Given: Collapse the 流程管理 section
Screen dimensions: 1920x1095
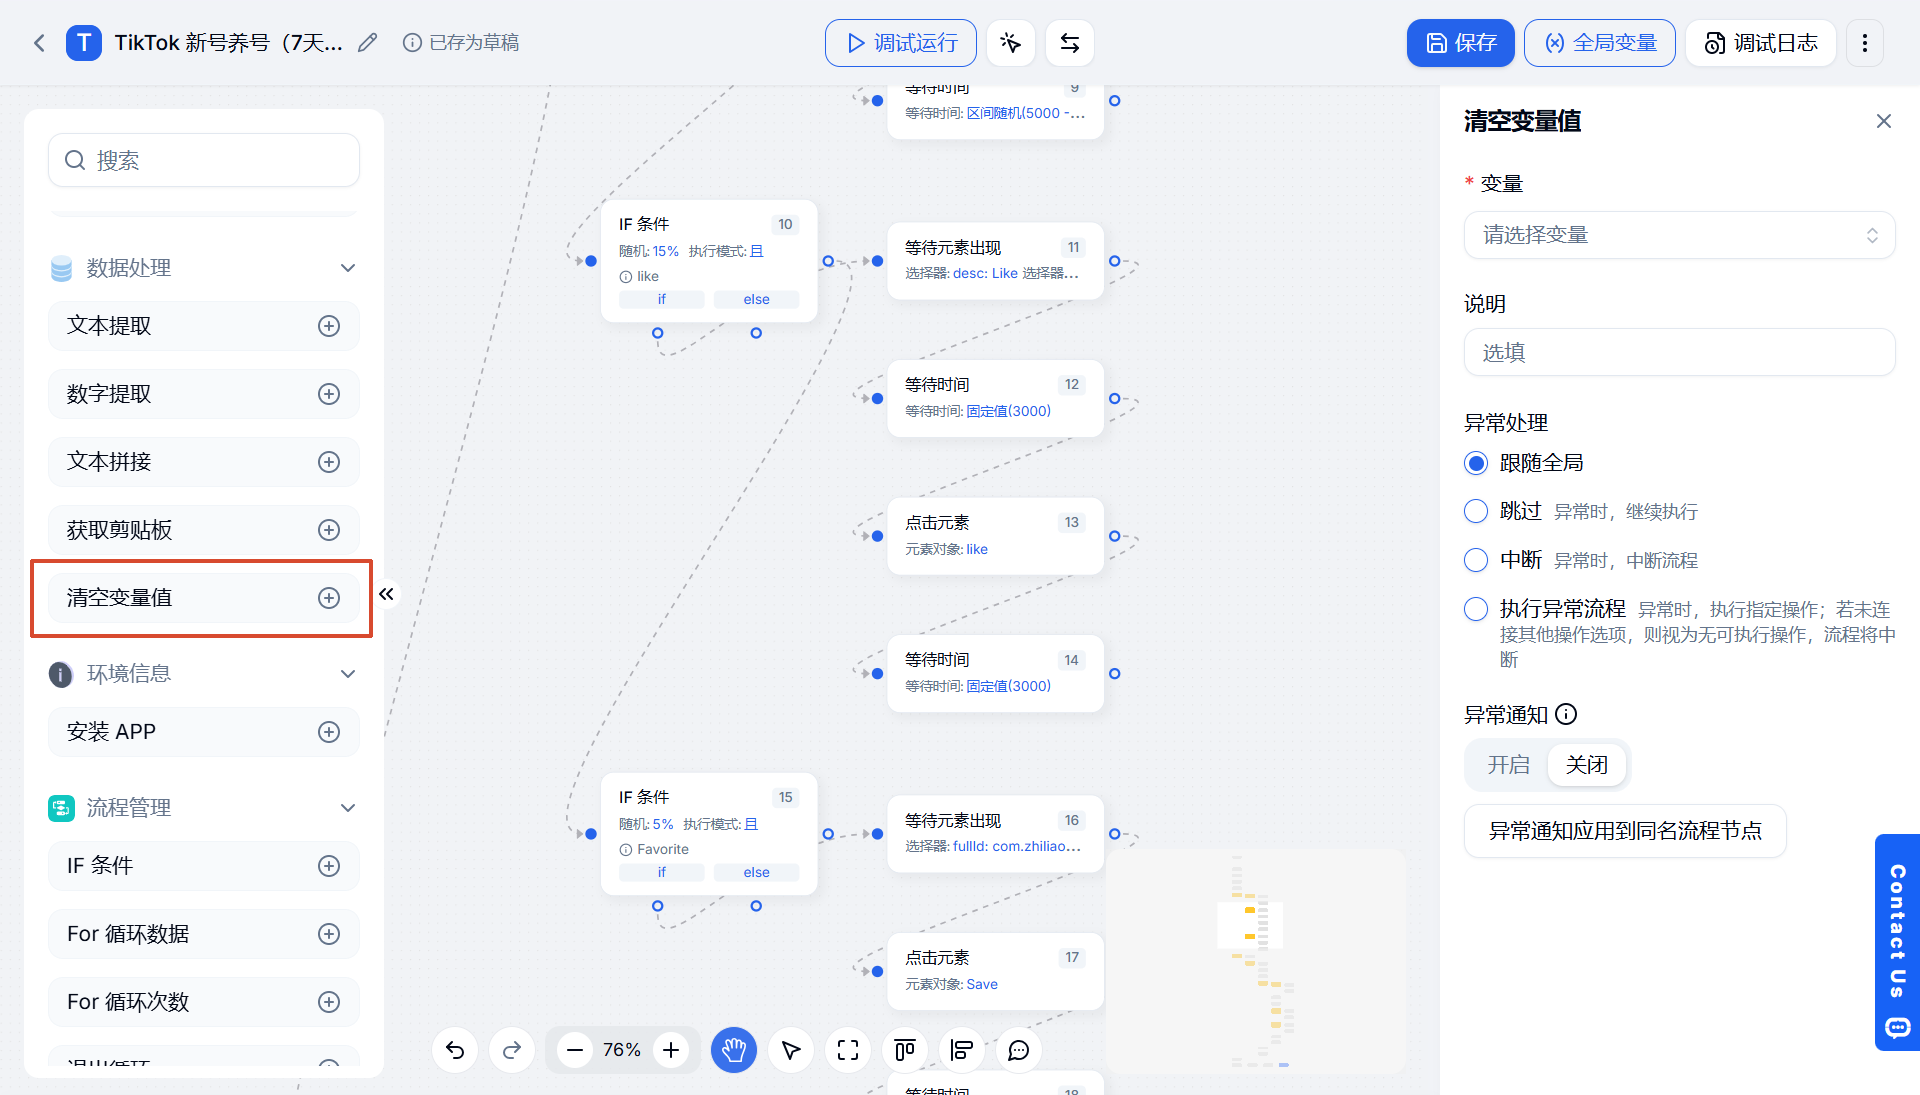Looking at the screenshot, I should (x=348, y=808).
